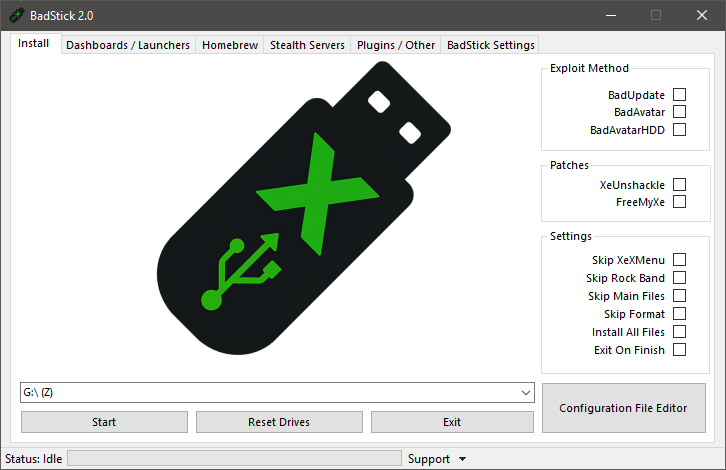Image resolution: width=726 pixels, height=470 pixels.
Task: Open the Configuration File Editor
Action: (623, 408)
